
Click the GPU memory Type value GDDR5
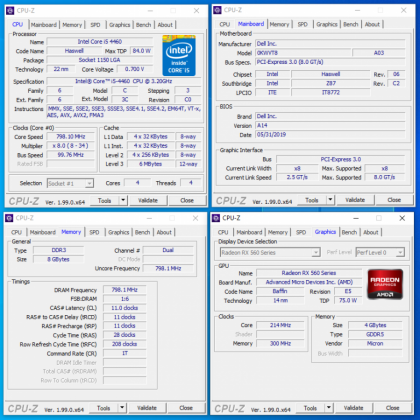(375, 334)
